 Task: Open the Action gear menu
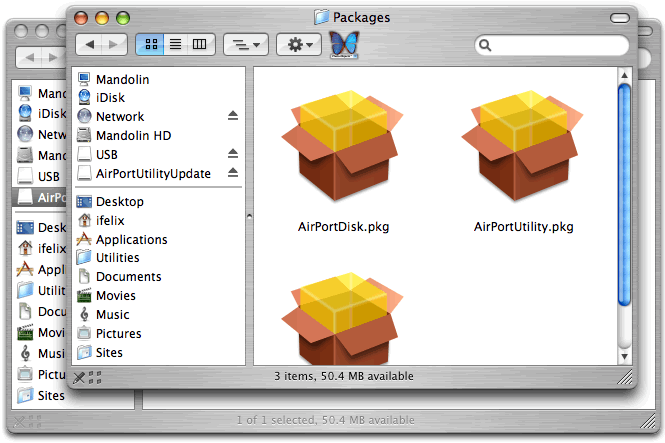click(x=299, y=45)
